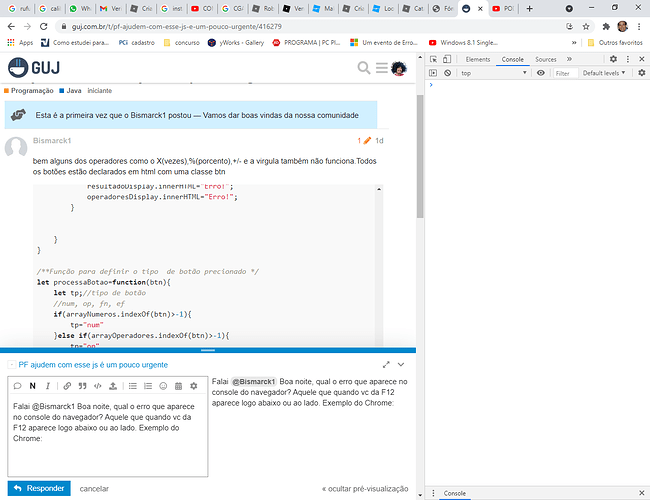Click the upload image icon in the editor
Viewport: 650px width, 500px height.
click(113, 386)
